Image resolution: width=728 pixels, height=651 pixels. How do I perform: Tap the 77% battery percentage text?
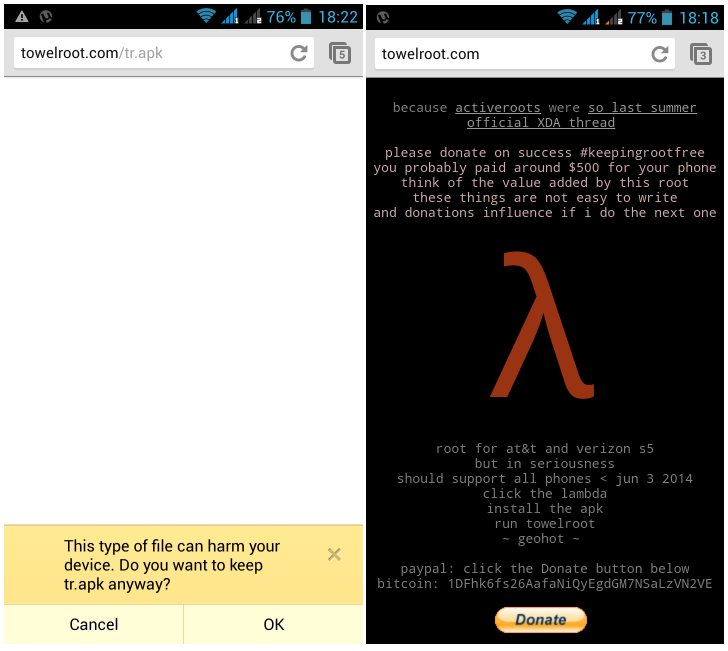click(x=642, y=19)
